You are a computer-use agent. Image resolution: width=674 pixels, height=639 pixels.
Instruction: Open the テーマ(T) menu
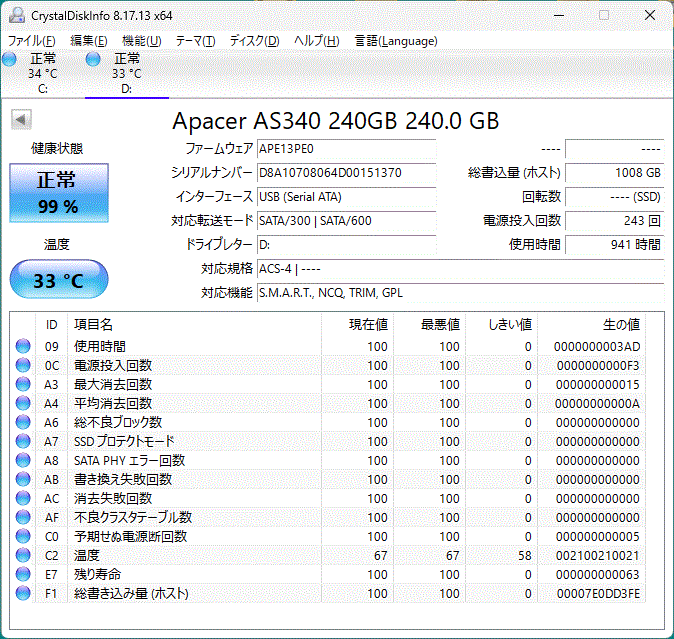[x=196, y=41]
